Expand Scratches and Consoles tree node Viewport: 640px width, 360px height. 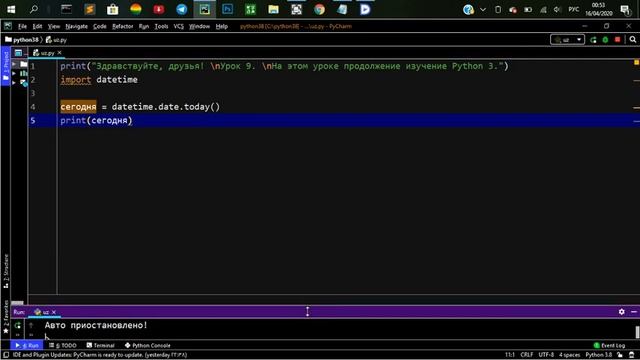(14, 82)
